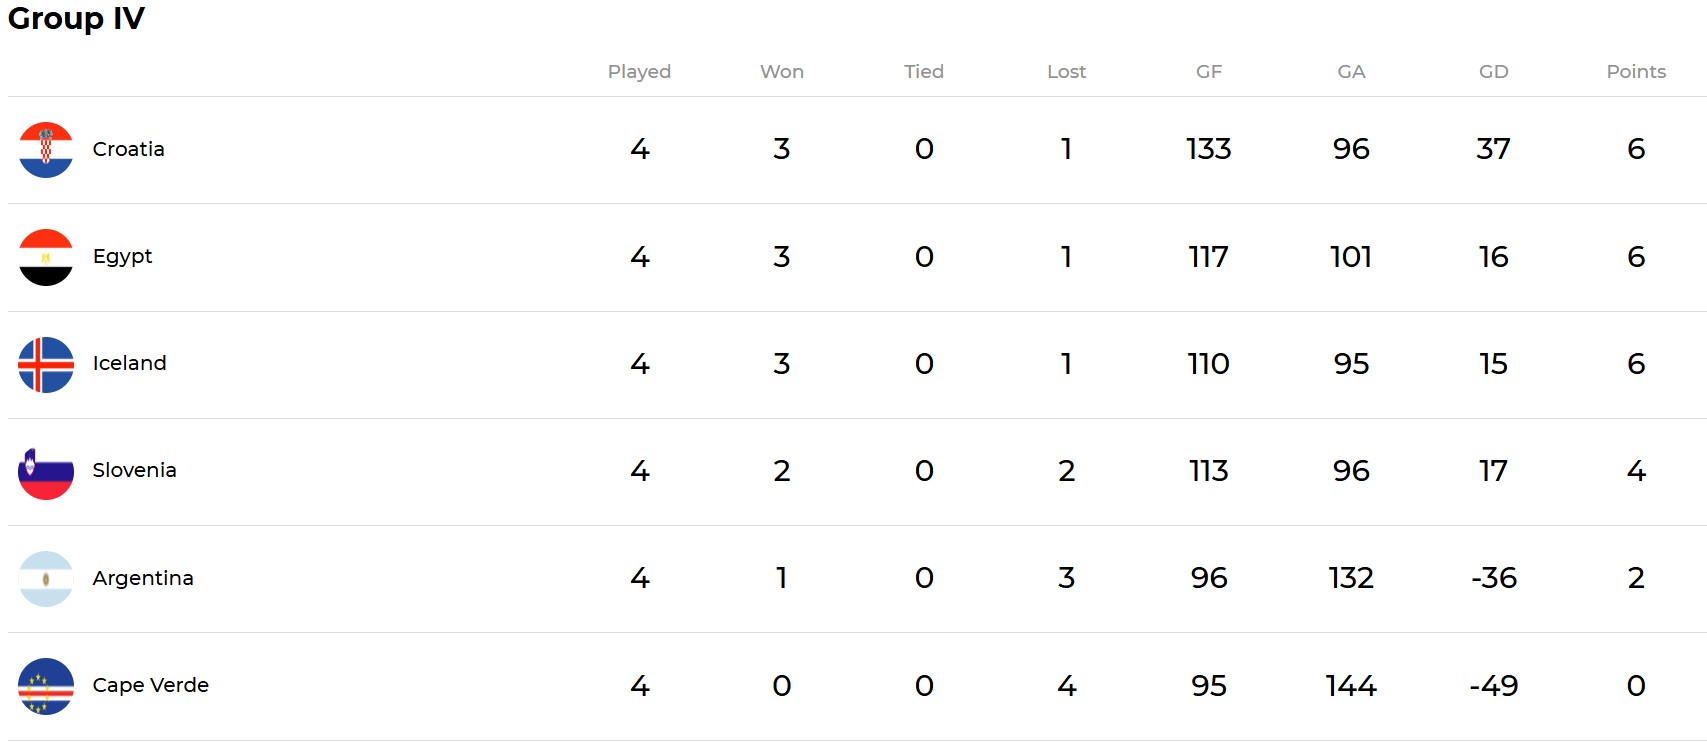This screenshot has height=742, width=1707.
Task: Open the Croatia team name link
Action: 128,149
